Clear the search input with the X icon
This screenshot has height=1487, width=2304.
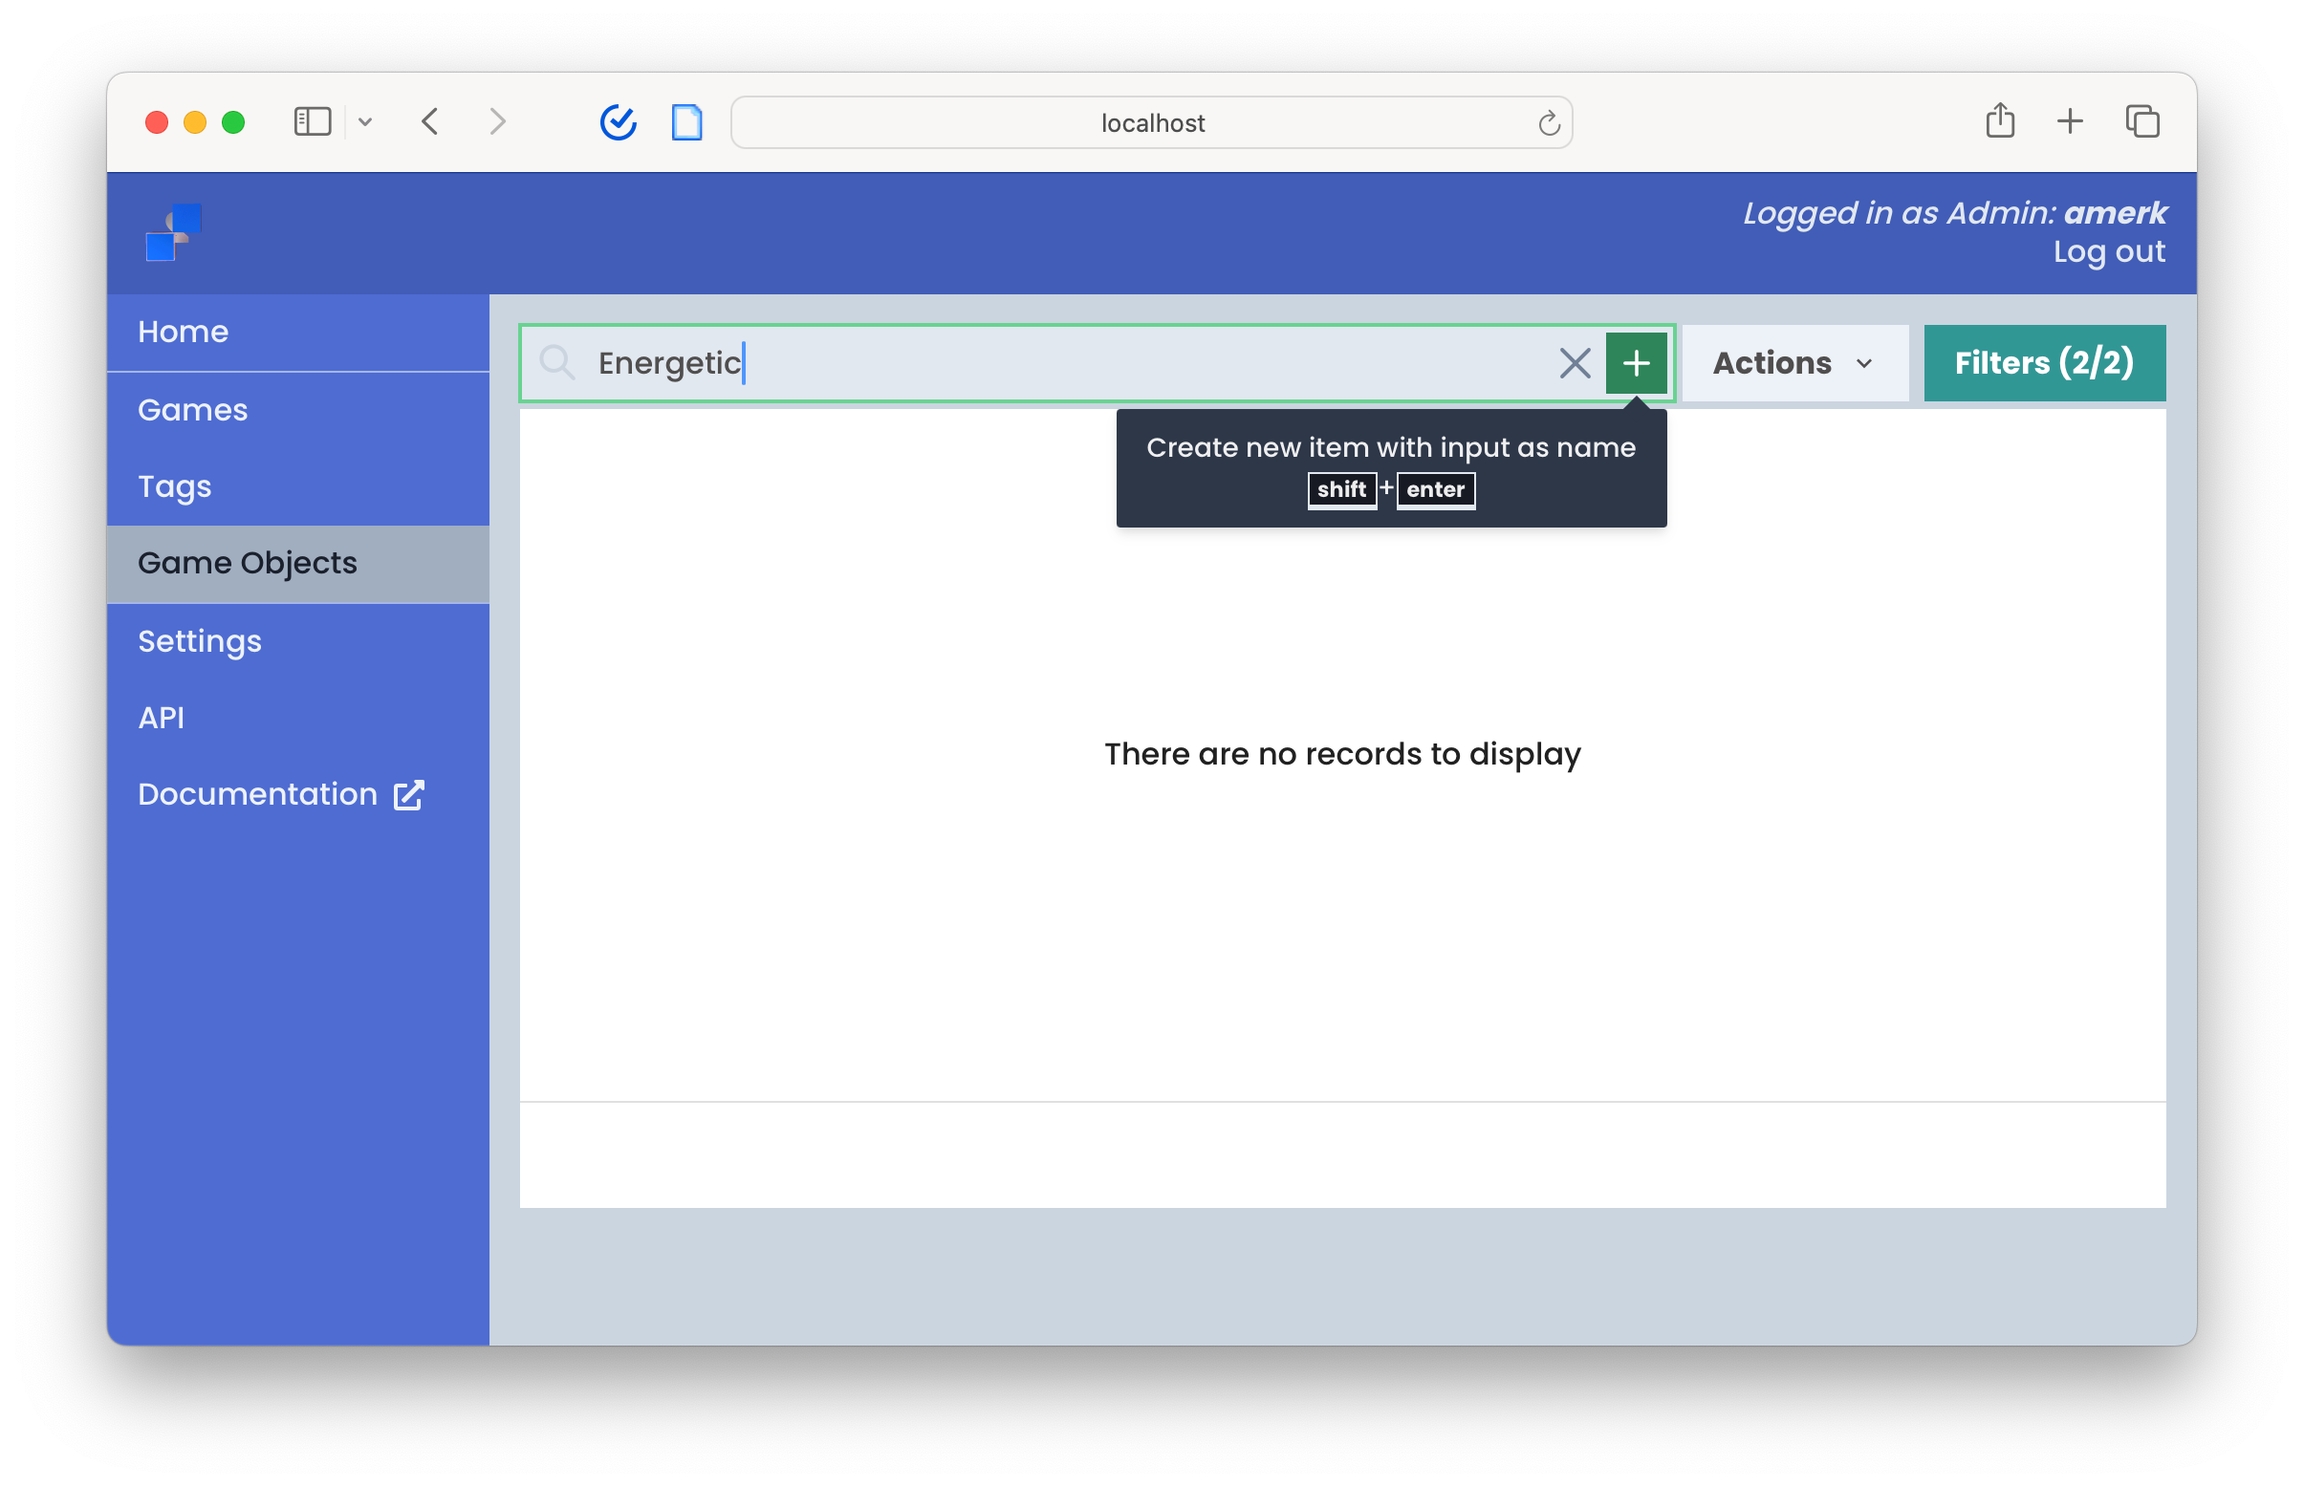click(1574, 363)
